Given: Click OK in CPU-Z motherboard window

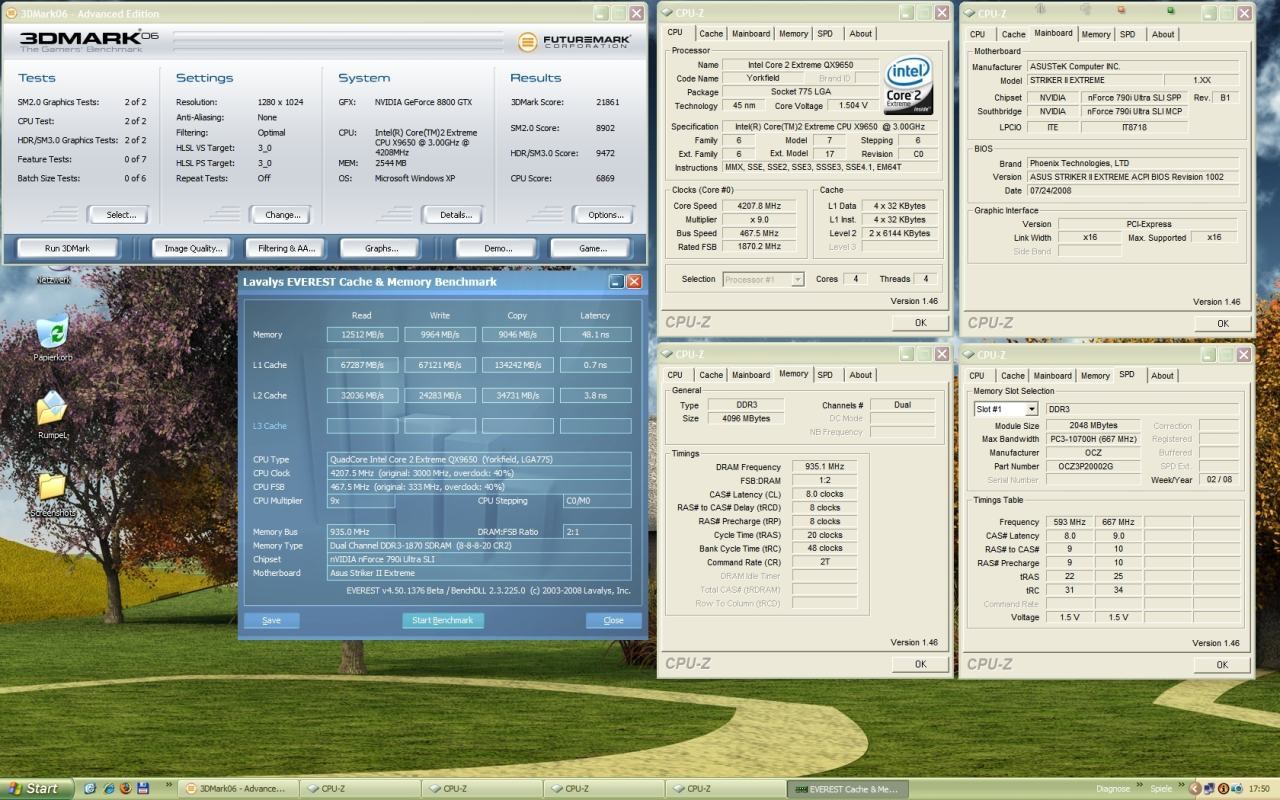Looking at the screenshot, I should [1222, 323].
